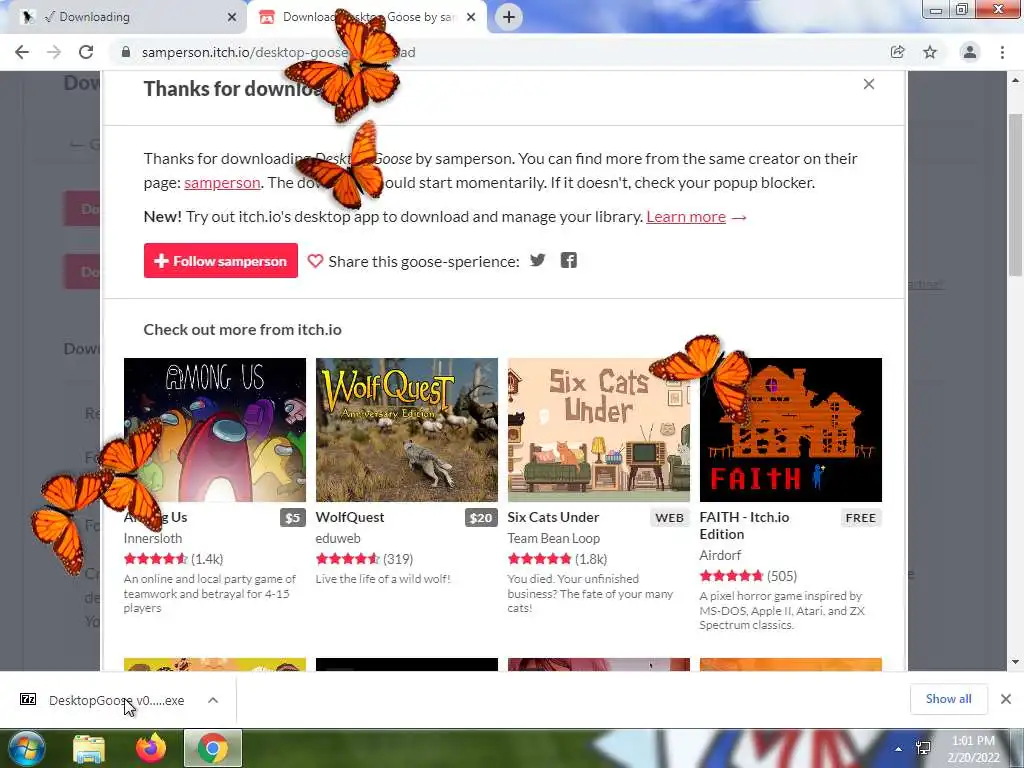Screen dimensions: 1024x768
Task: Share on Facebook icon
Action: click(569, 261)
